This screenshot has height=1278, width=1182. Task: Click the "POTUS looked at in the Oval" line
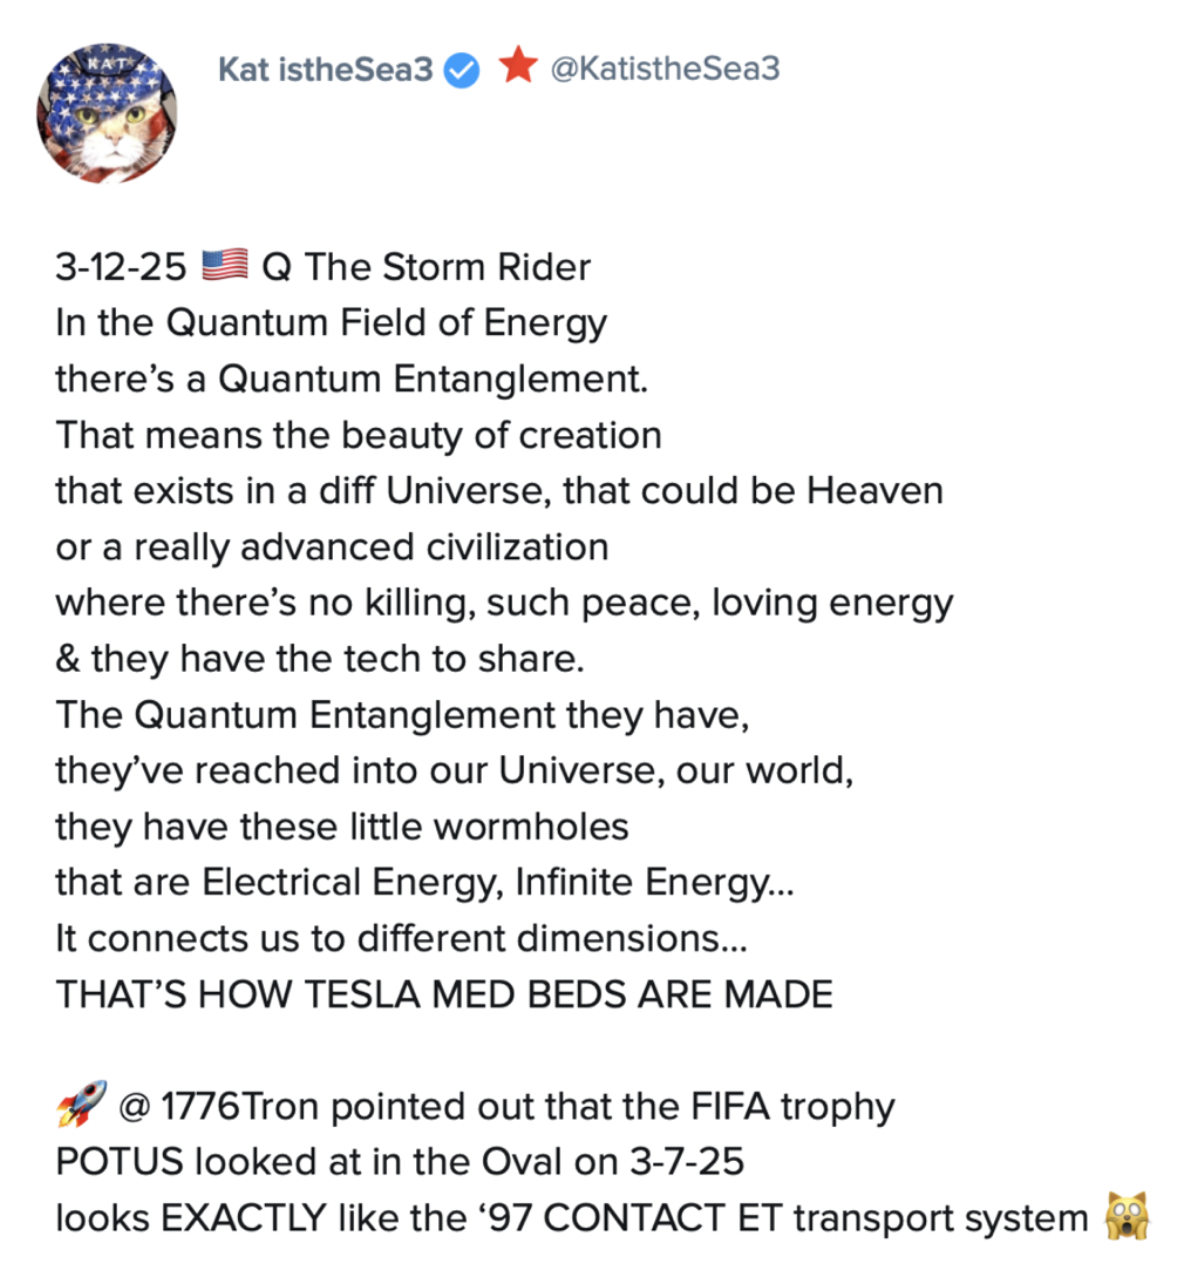point(400,1161)
